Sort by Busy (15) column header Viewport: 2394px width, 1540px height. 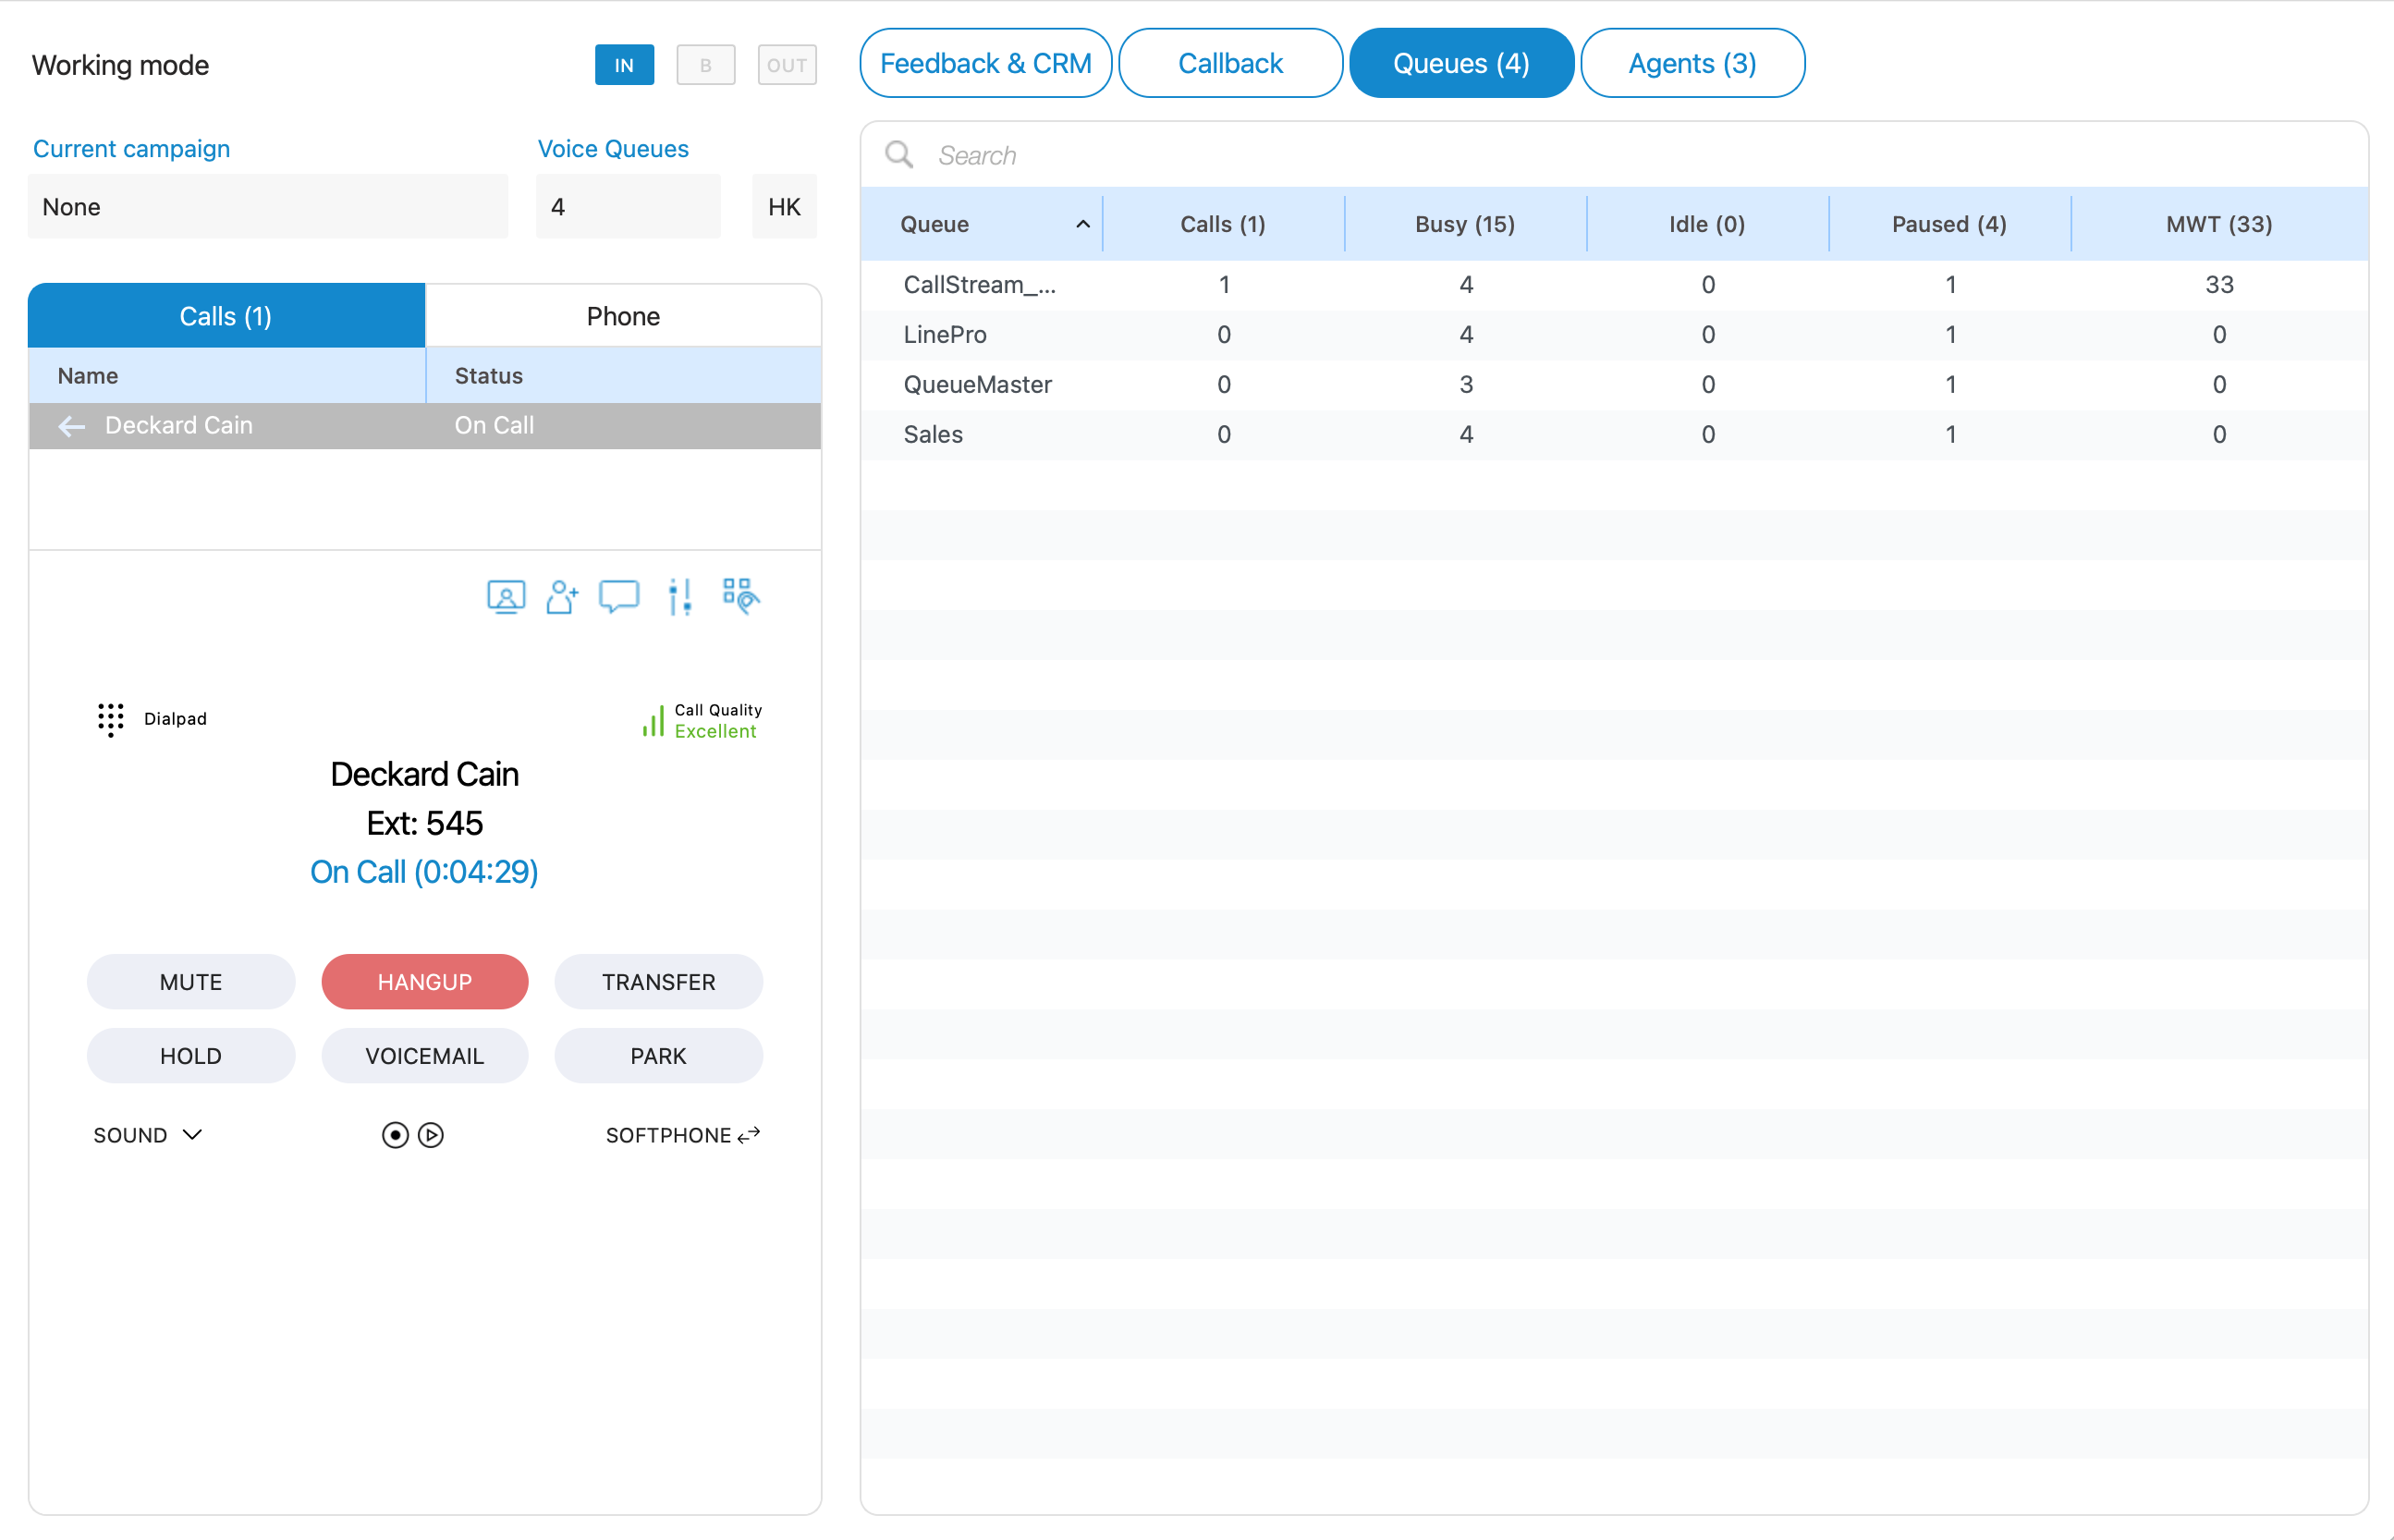click(x=1465, y=224)
